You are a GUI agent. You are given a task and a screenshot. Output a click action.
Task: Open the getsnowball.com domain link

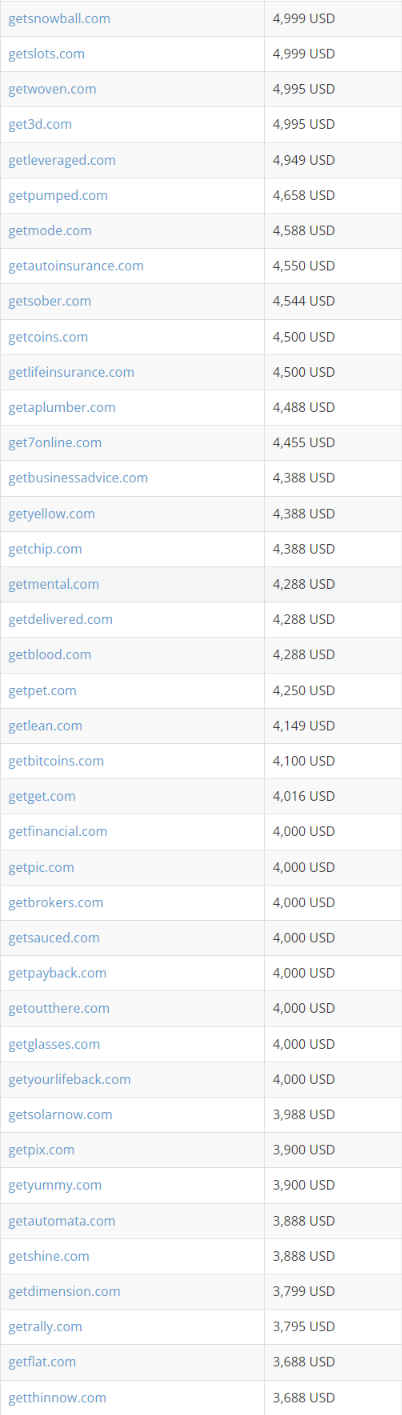point(59,18)
